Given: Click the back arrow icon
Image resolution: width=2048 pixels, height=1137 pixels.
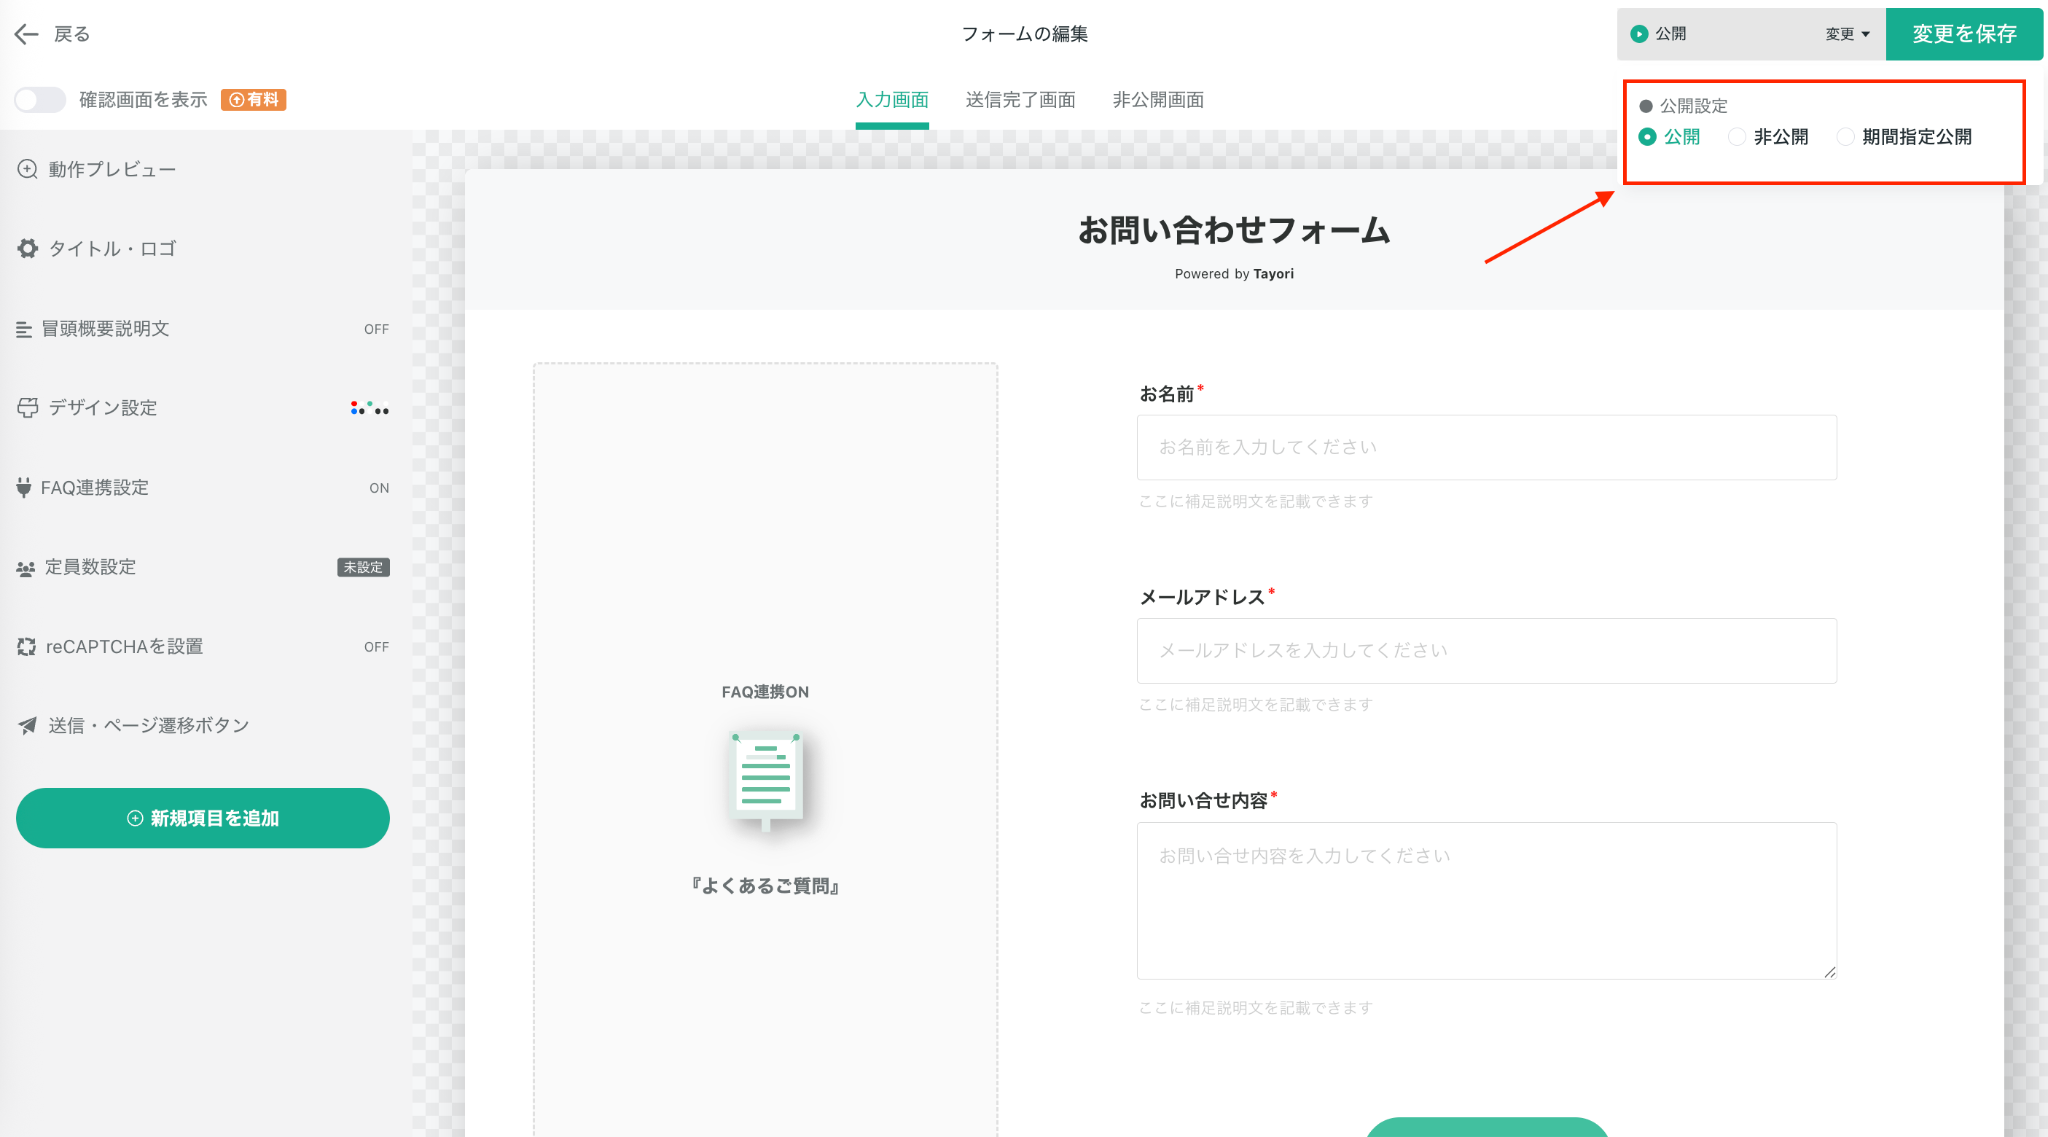Looking at the screenshot, I should point(26,34).
